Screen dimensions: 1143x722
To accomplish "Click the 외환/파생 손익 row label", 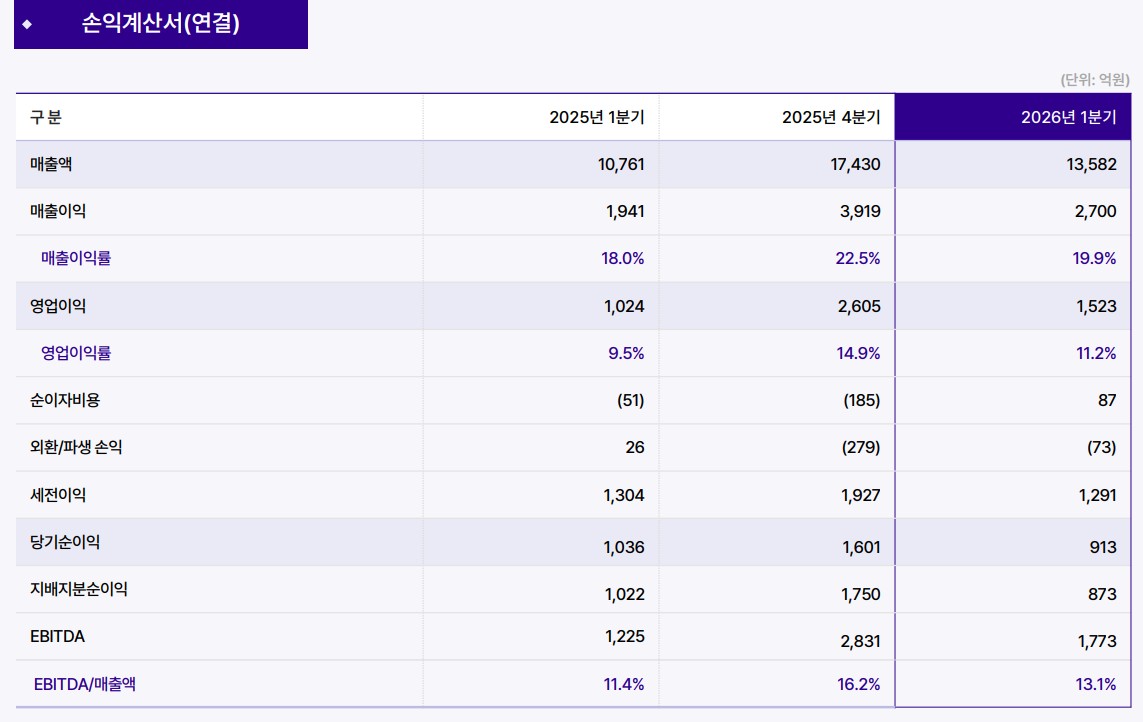I will click(76, 447).
